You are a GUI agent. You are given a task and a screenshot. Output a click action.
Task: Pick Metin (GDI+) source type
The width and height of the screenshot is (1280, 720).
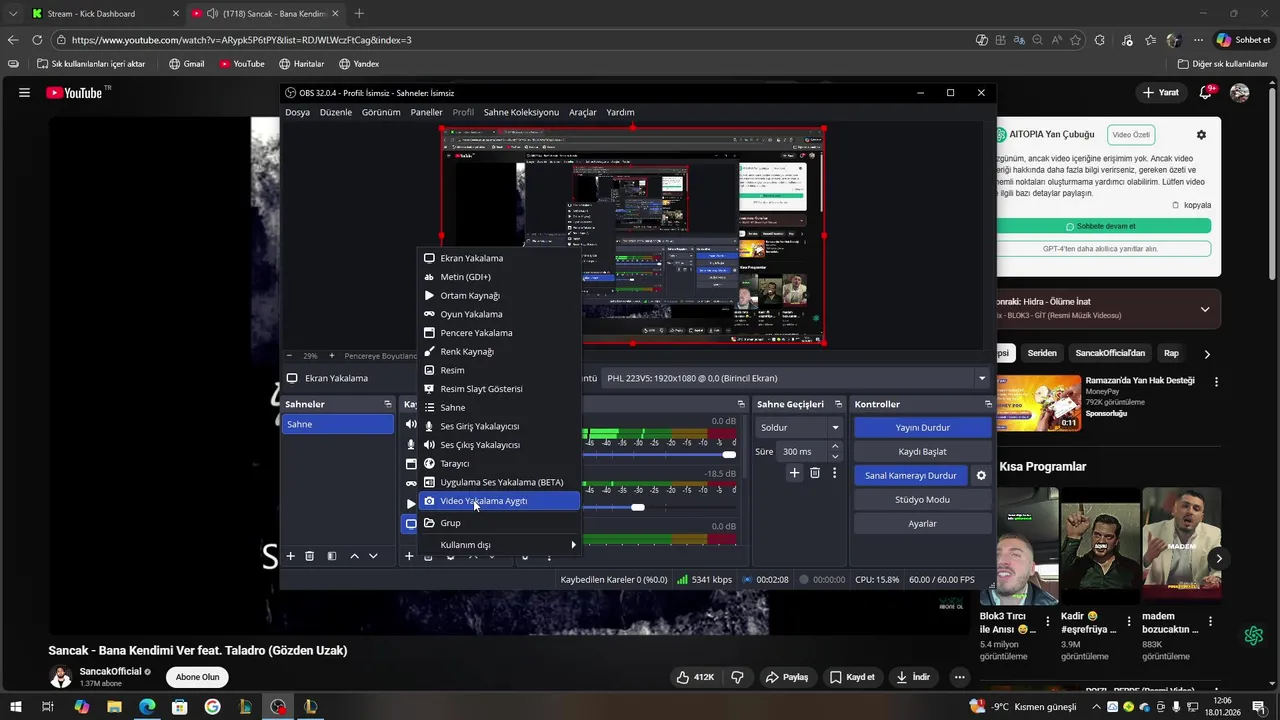(498, 277)
